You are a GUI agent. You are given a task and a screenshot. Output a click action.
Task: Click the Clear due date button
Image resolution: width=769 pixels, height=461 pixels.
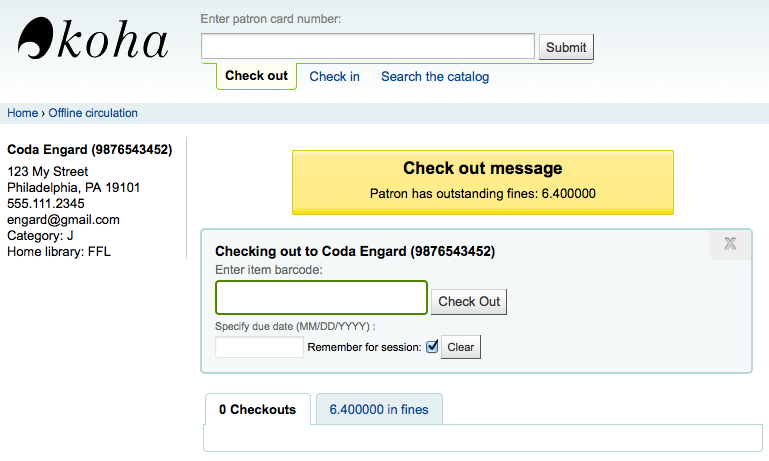coord(460,347)
